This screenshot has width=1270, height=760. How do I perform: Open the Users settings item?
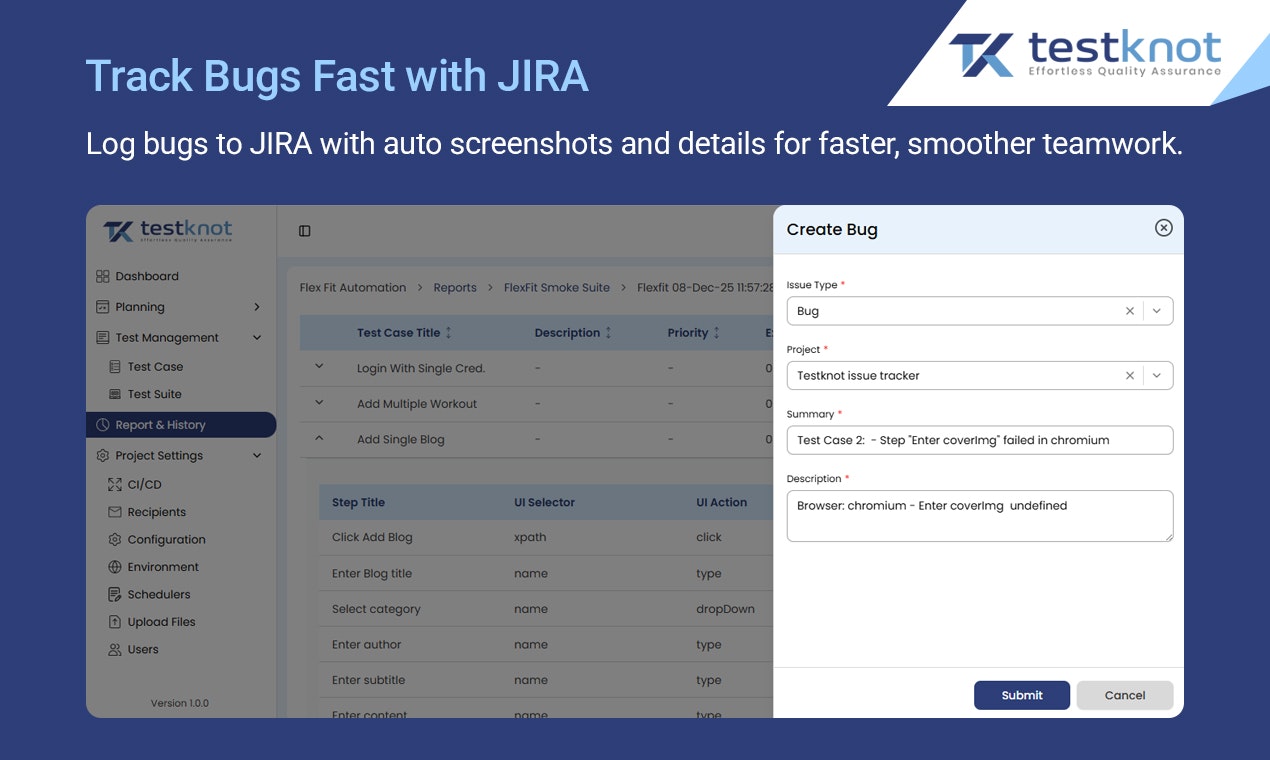pyautogui.click(x=143, y=649)
